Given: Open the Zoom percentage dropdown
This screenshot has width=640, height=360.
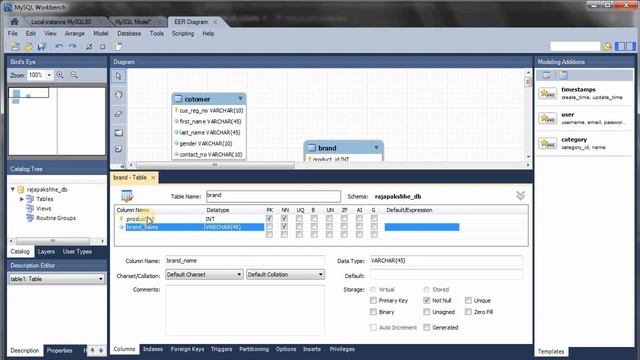Looking at the screenshot, I should (49, 75).
